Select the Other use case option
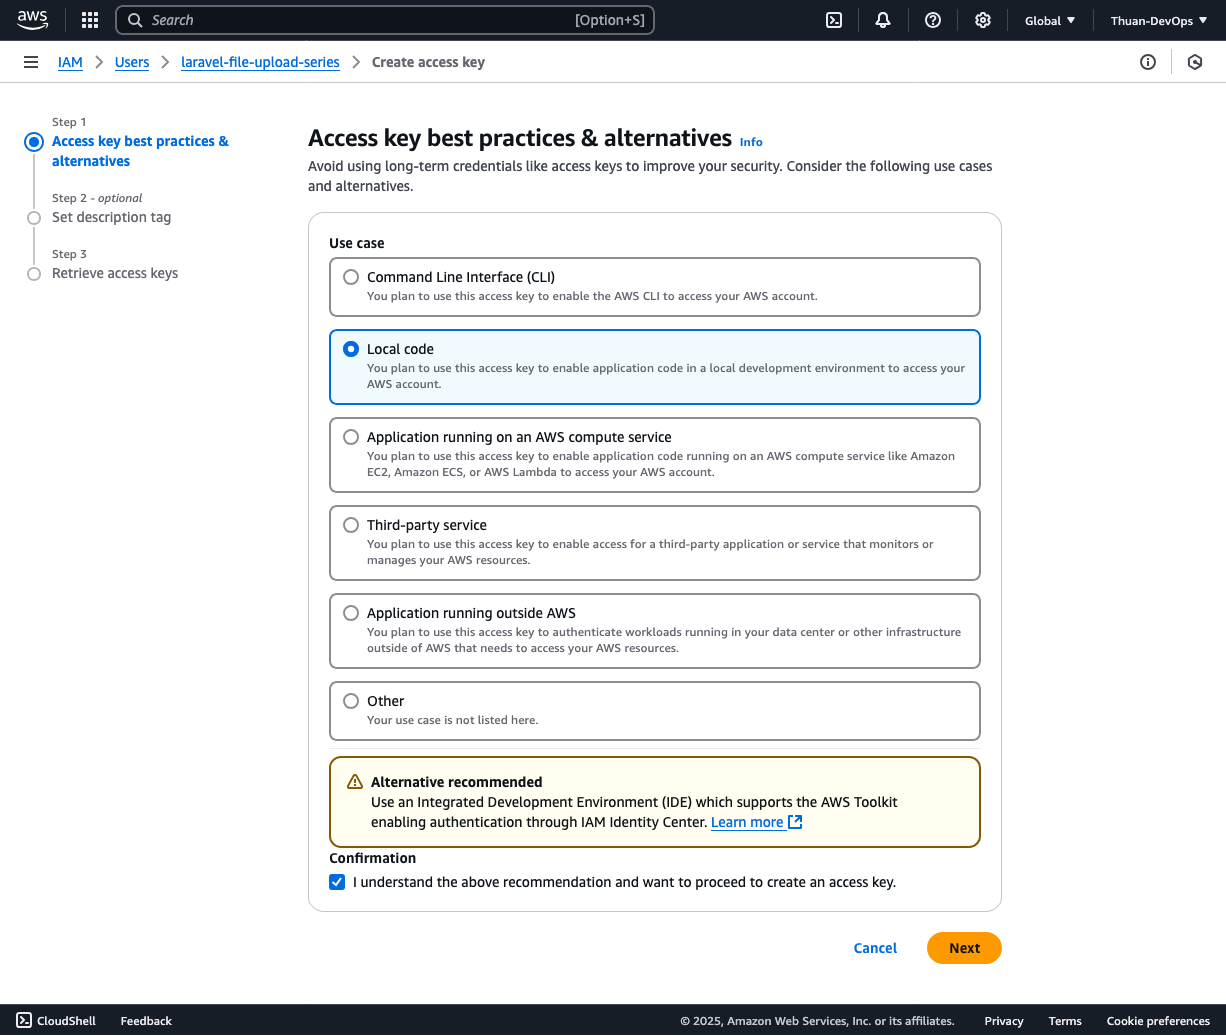Image resolution: width=1226 pixels, height=1036 pixels. click(351, 701)
